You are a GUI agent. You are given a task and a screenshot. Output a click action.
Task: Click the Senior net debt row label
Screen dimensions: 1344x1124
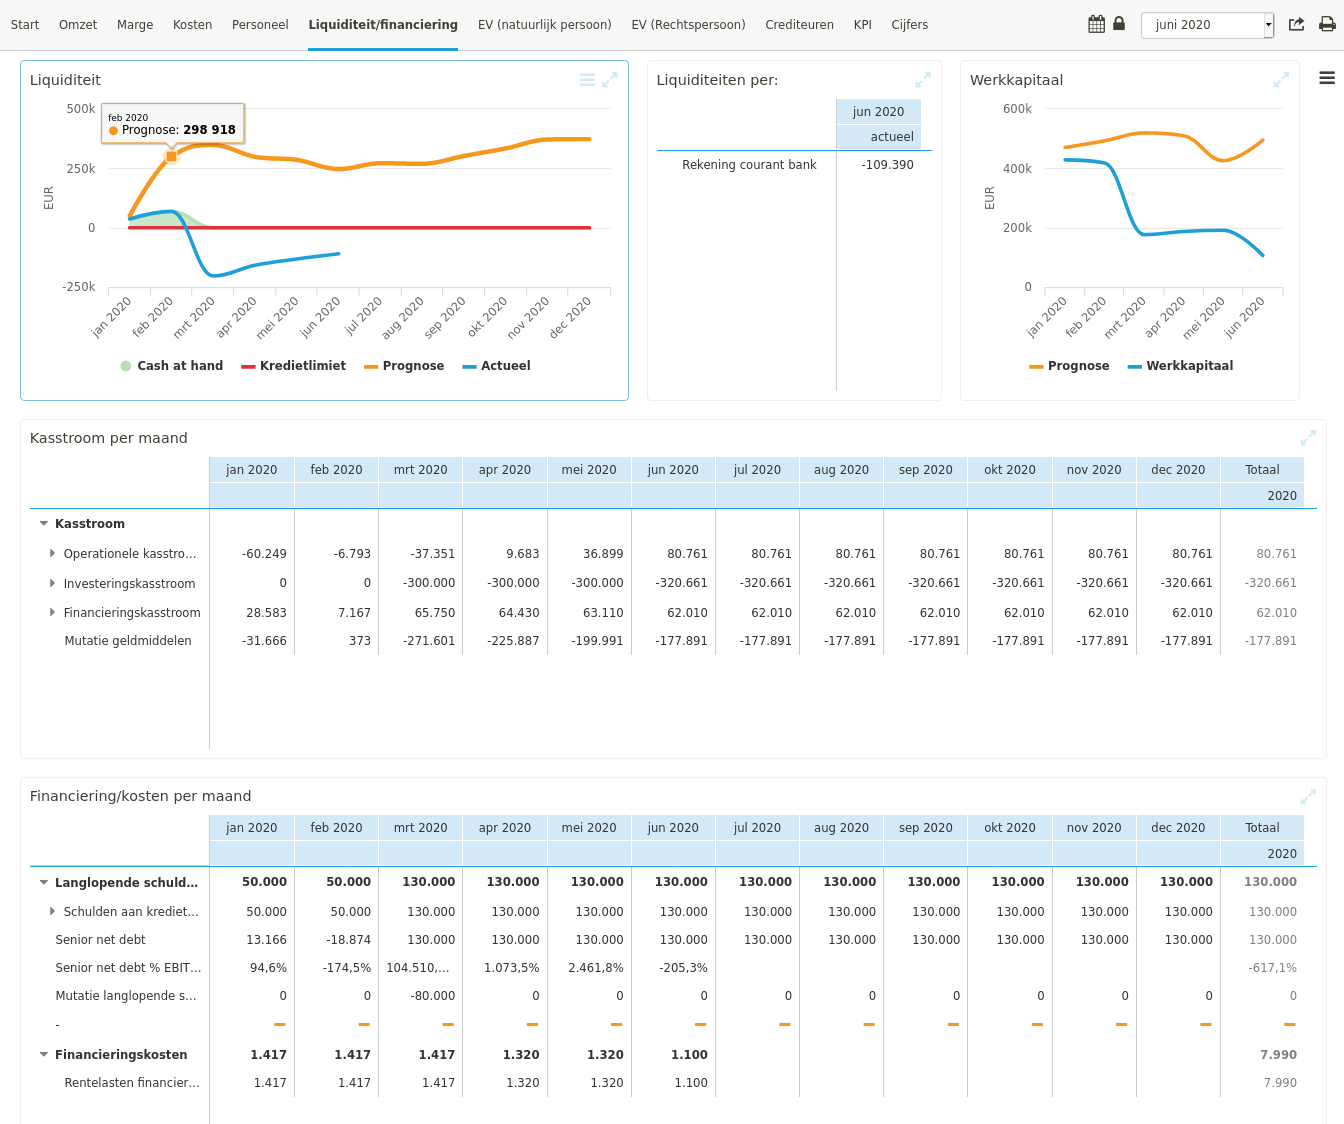pyautogui.click(x=101, y=940)
